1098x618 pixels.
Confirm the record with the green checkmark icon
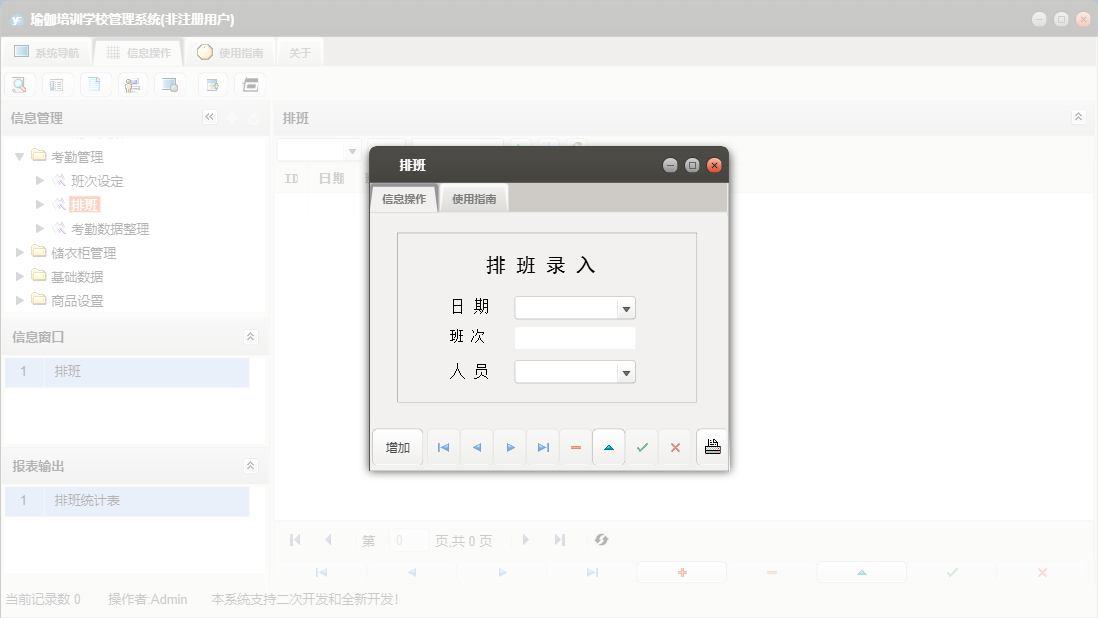[x=641, y=447]
